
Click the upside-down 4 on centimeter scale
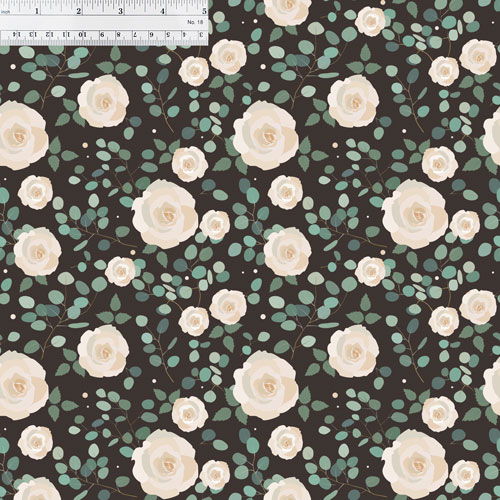tap(184, 34)
